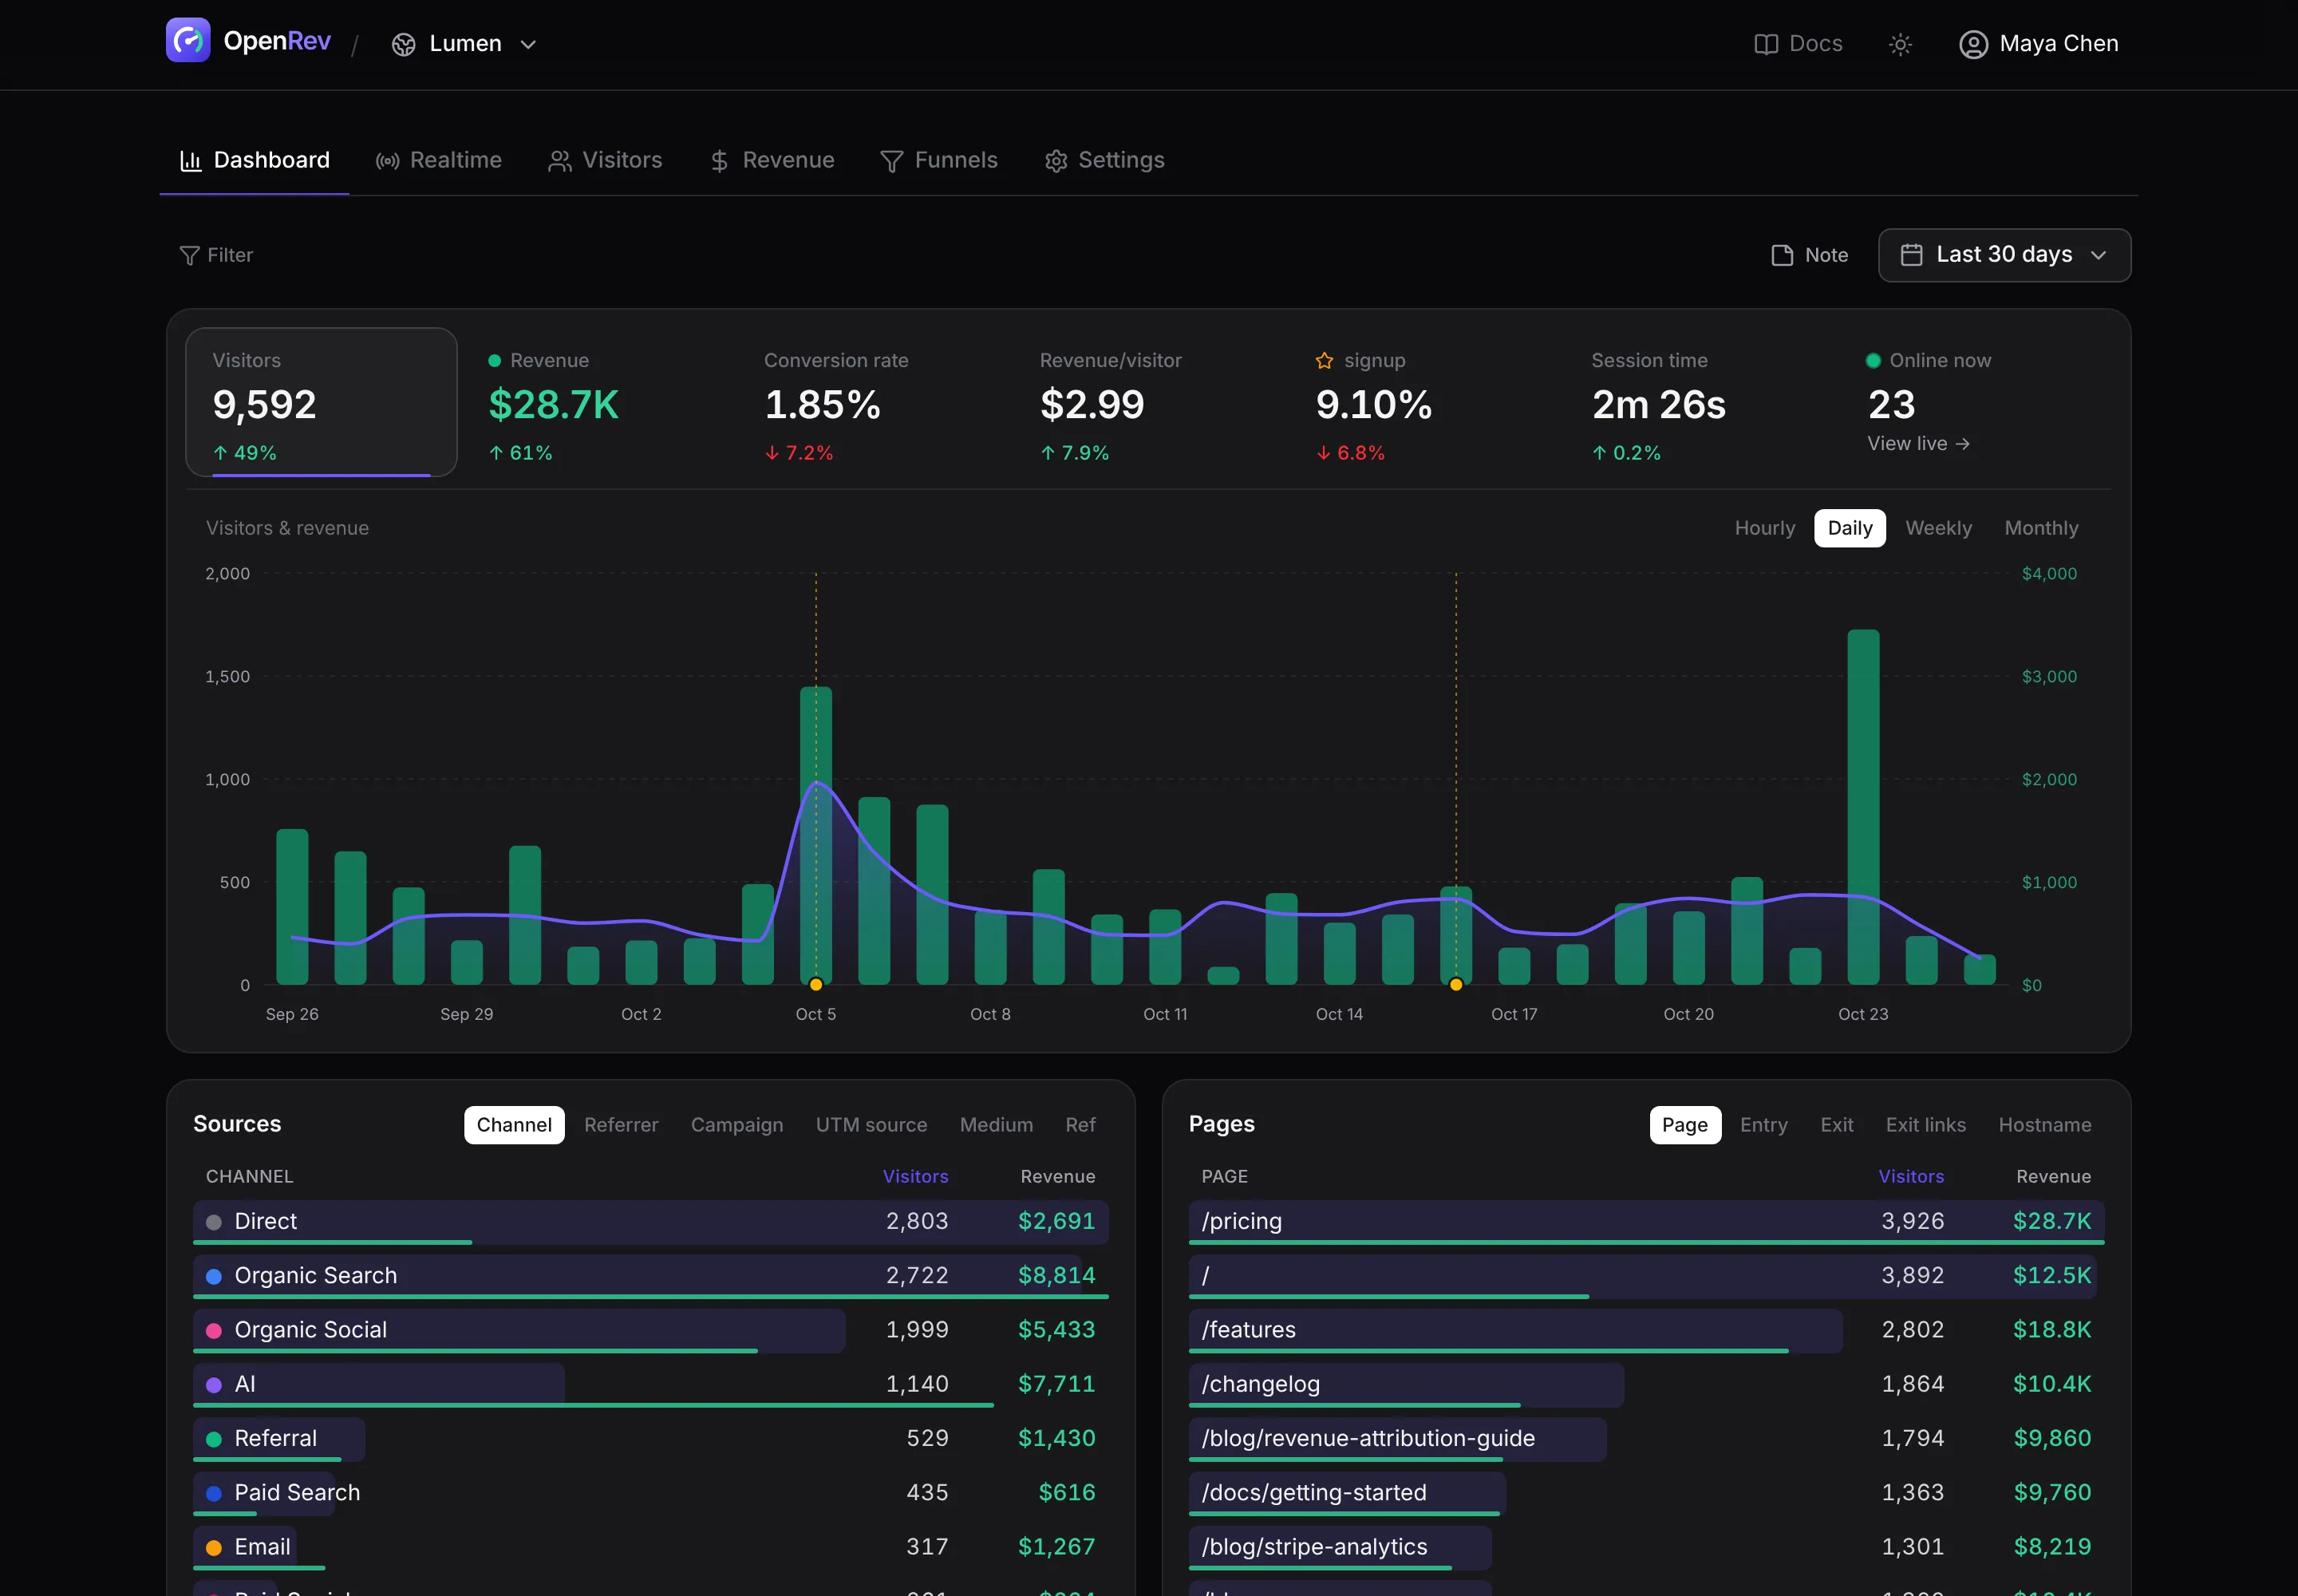Viewport: 2298px width, 1596px height.
Task: Switch chart to Monthly granularity
Action: tap(2041, 528)
